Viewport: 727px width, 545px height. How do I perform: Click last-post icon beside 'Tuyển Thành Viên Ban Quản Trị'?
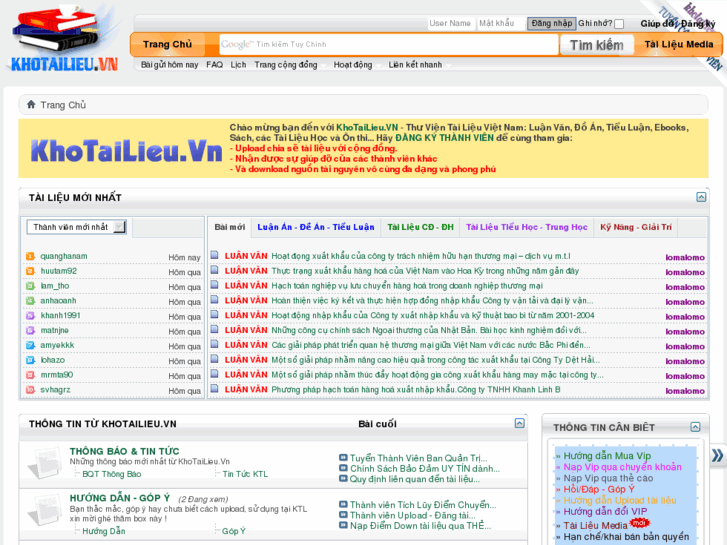343,458
